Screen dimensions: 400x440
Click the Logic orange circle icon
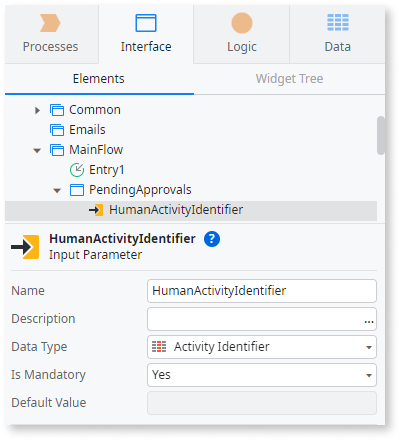242,23
